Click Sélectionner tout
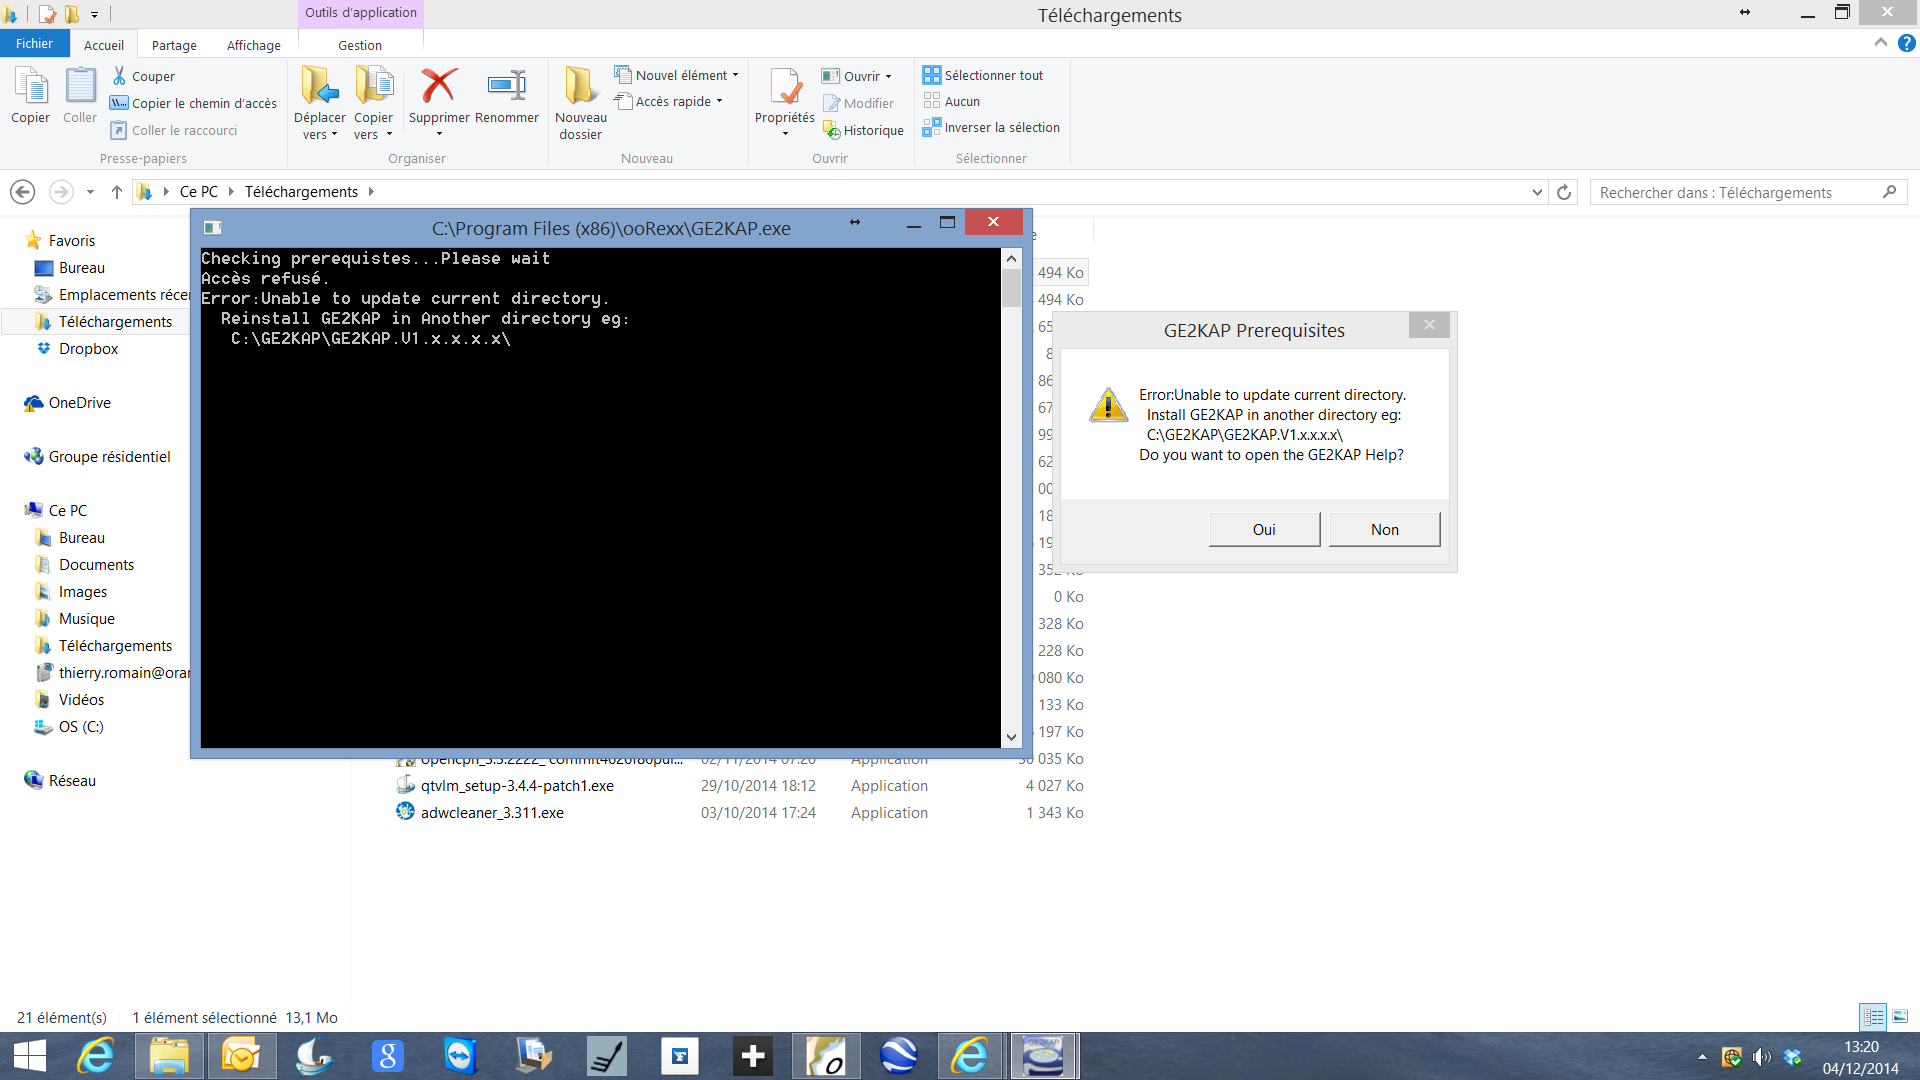 [x=983, y=75]
